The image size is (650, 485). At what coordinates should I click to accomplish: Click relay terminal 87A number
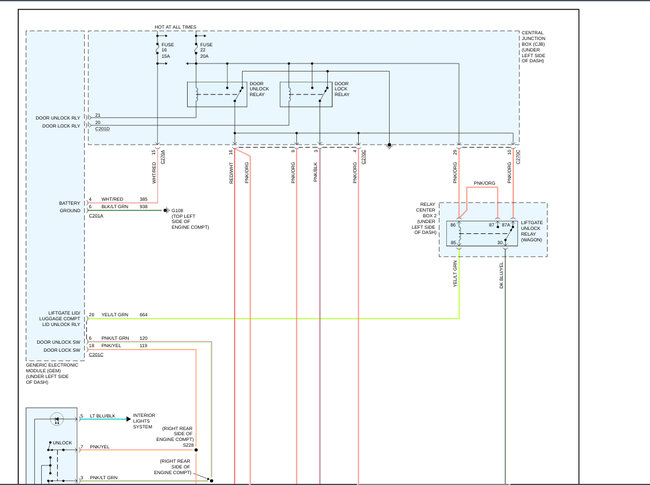[506, 225]
